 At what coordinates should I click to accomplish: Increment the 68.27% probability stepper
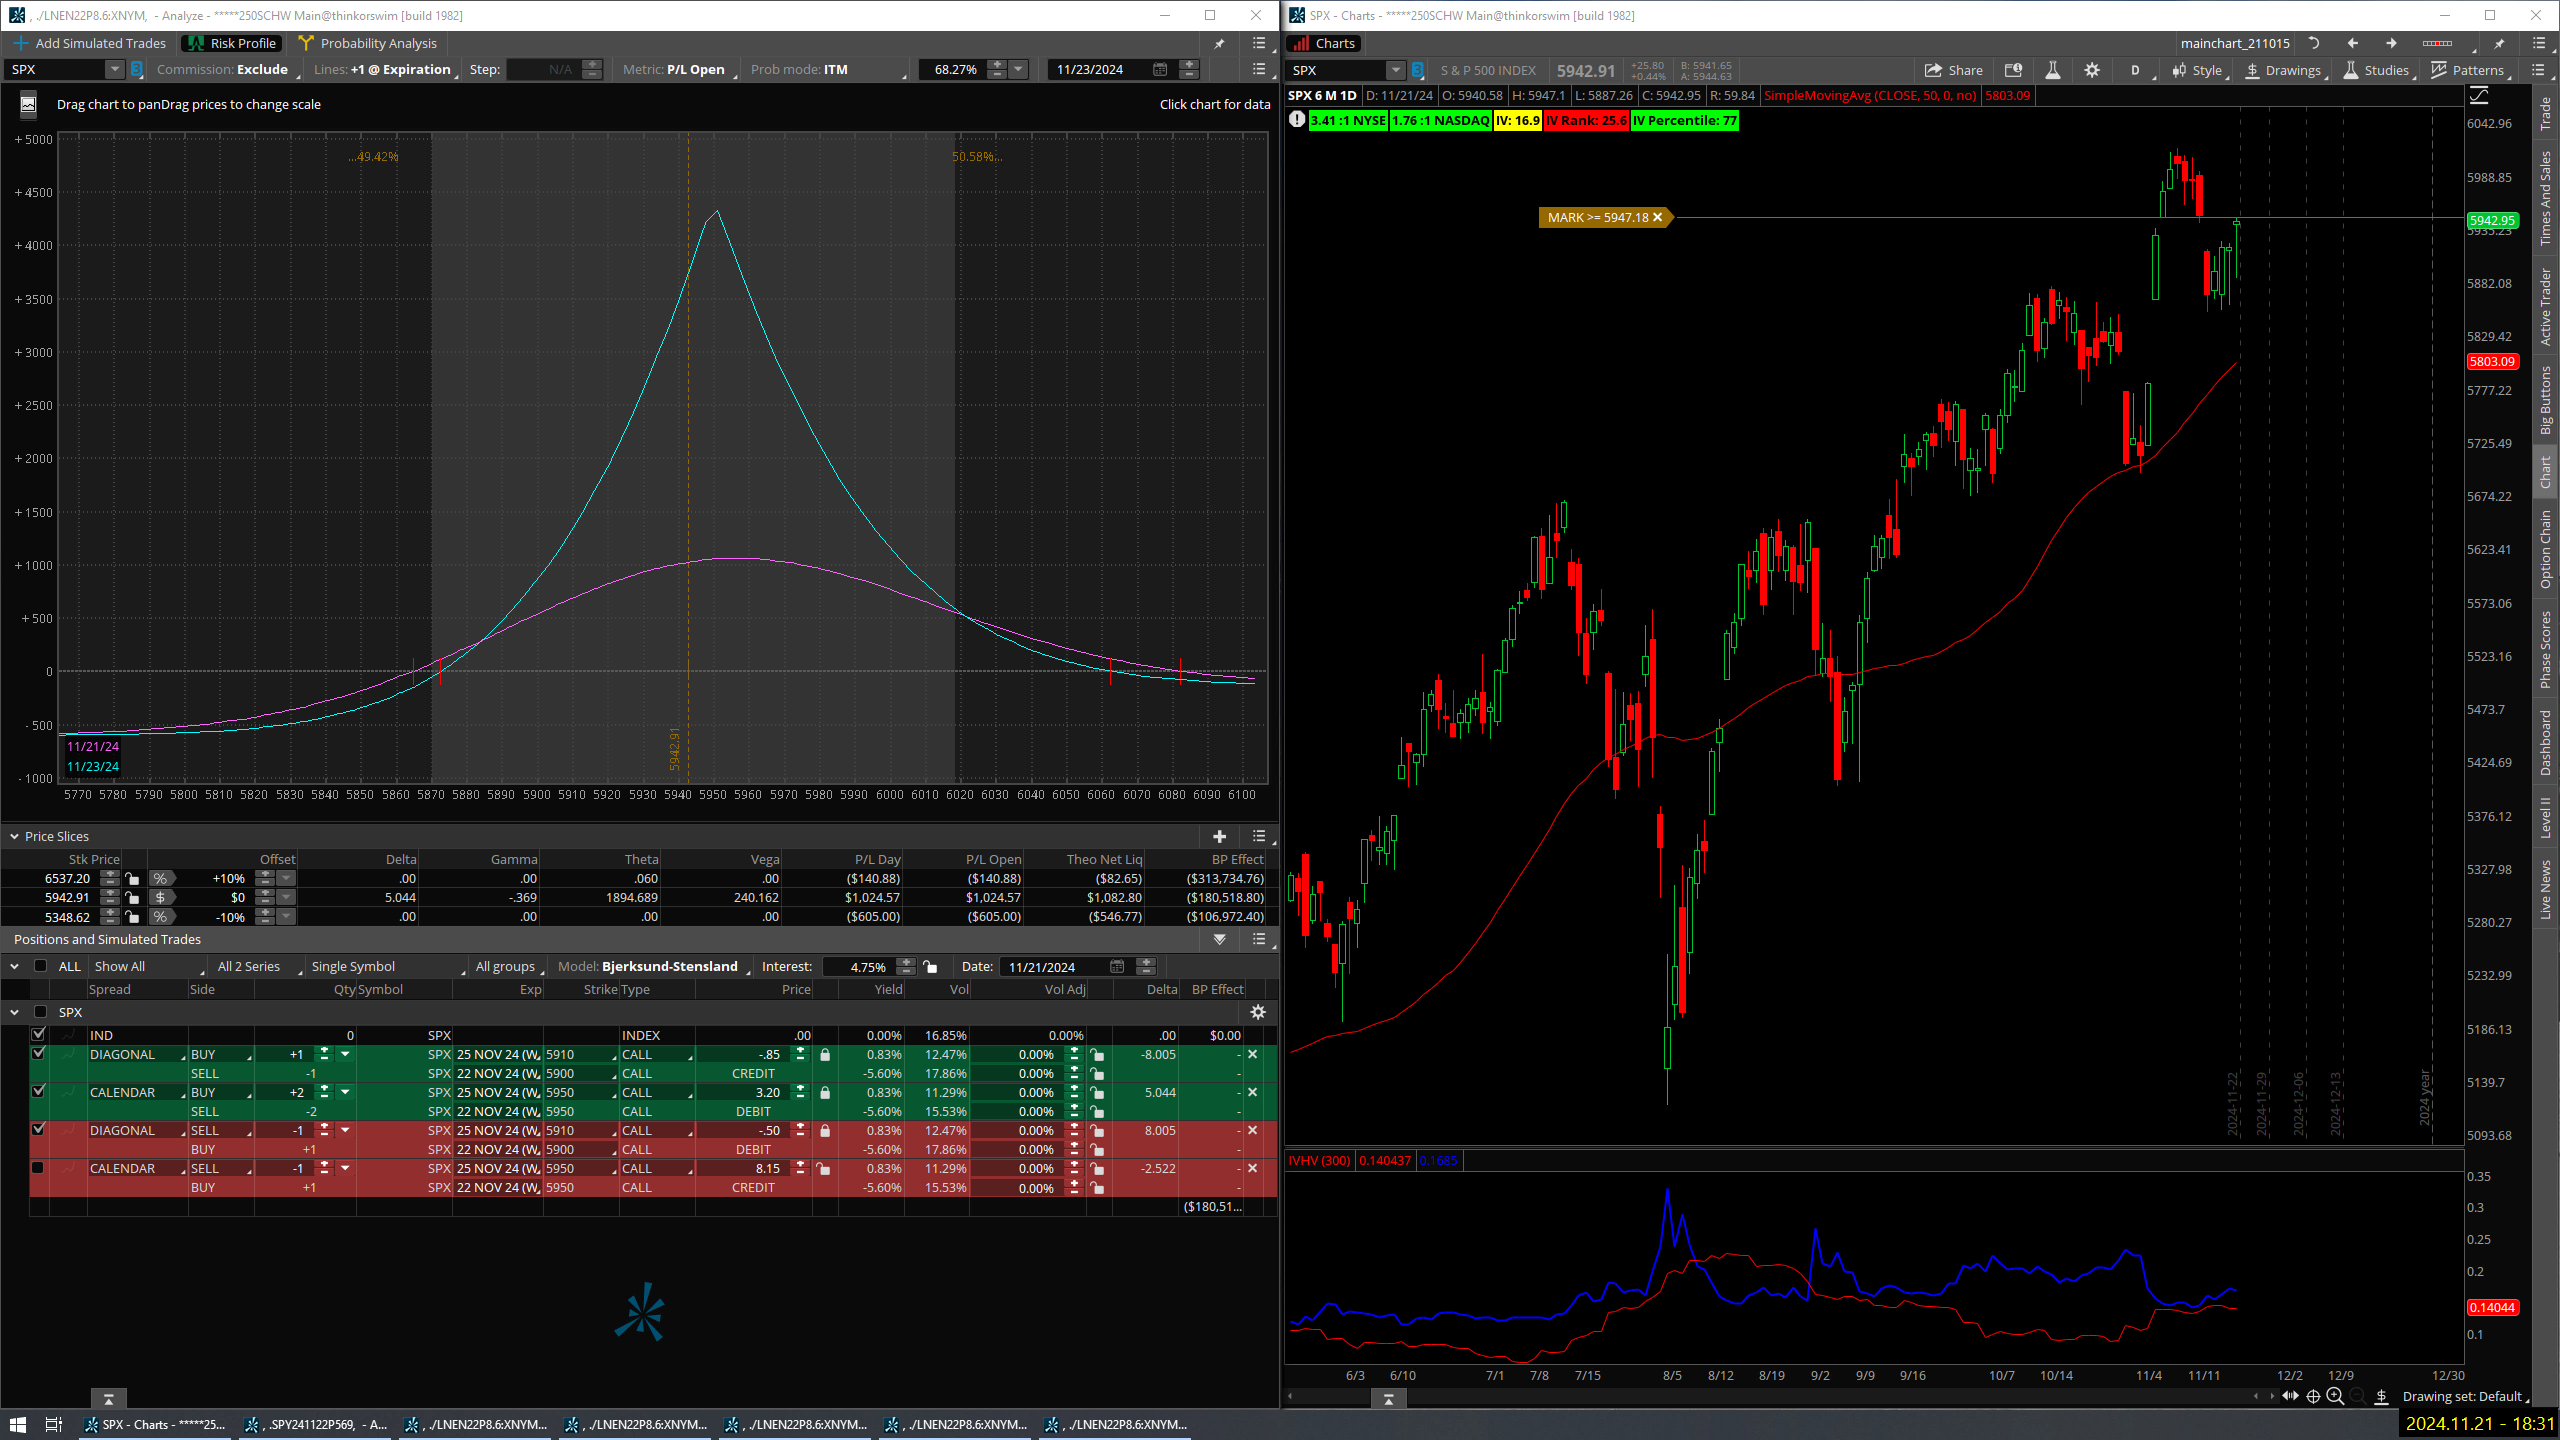997,64
